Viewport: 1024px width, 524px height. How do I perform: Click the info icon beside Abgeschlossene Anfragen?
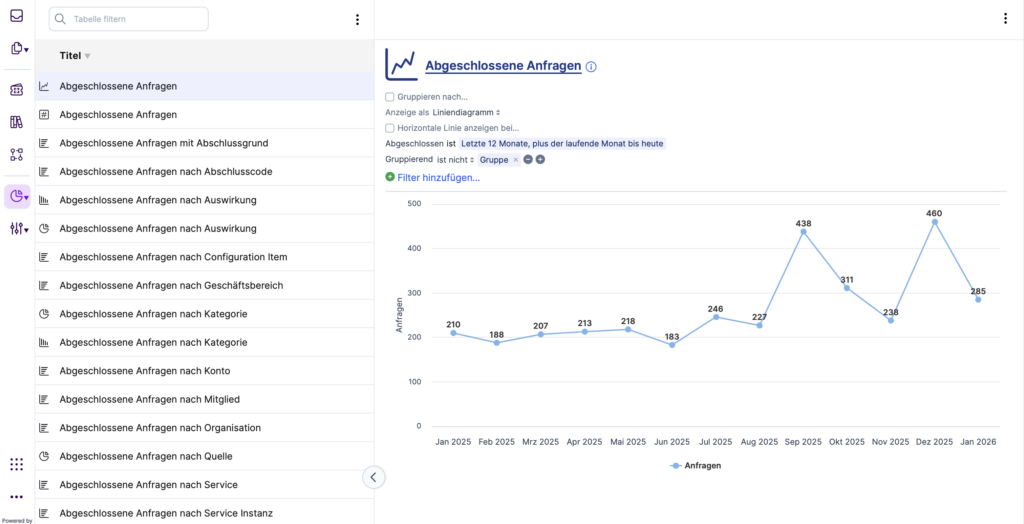click(591, 67)
